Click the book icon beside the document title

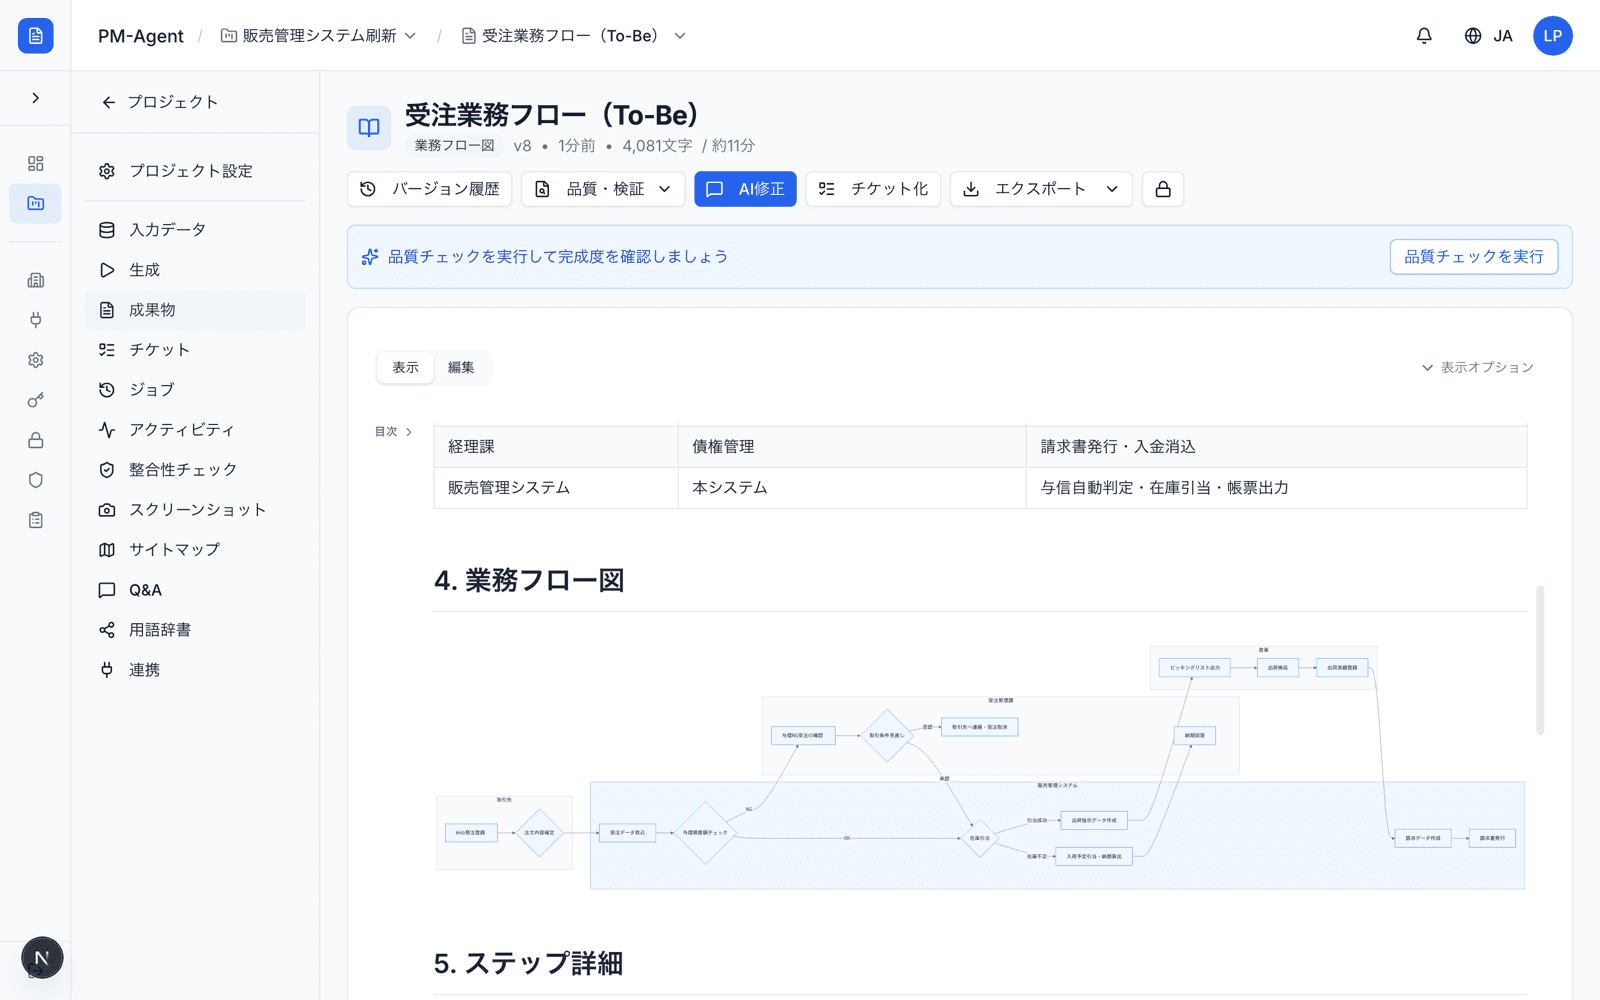point(369,128)
